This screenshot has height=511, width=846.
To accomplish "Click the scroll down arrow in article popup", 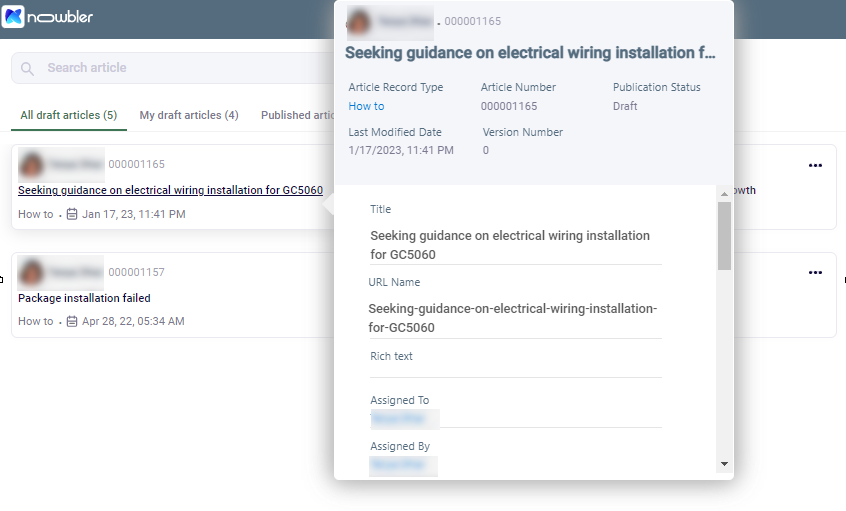I will coord(724,464).
